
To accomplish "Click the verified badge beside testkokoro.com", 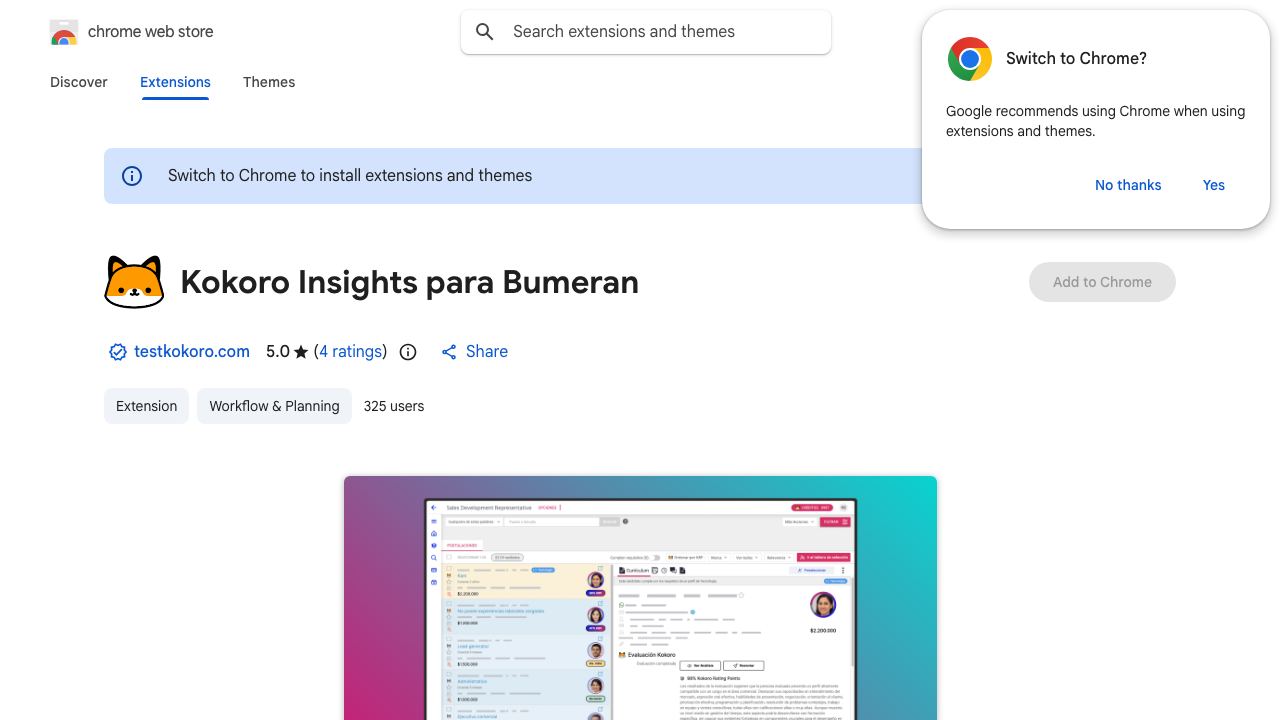I will [118, 352].
